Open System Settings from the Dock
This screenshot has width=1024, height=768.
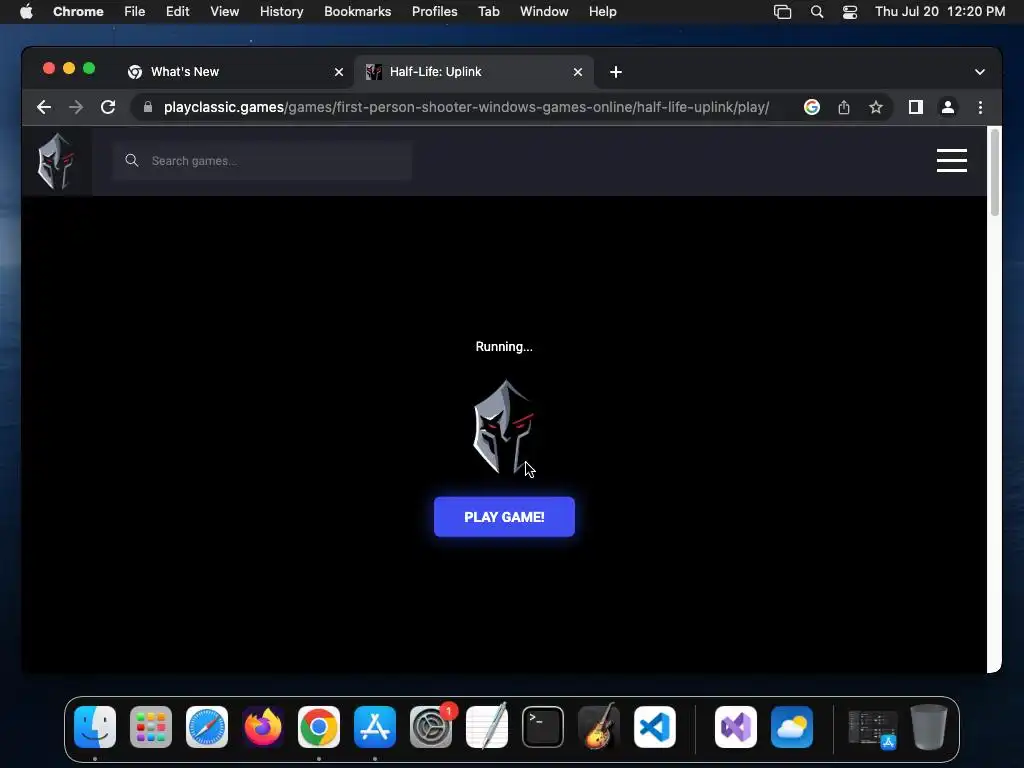(431, 727)
